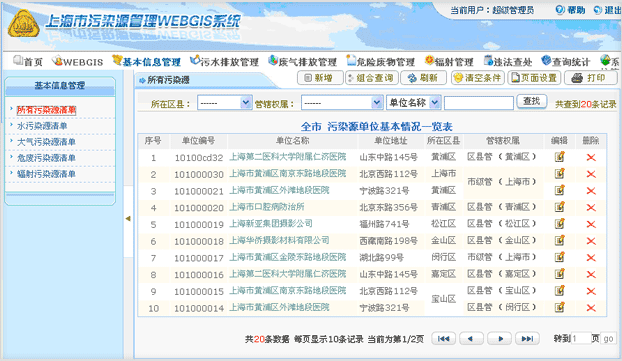622x361 pixels.
Task: Collapse the left sidebar with the arrow handle
Action: (128, 218)
